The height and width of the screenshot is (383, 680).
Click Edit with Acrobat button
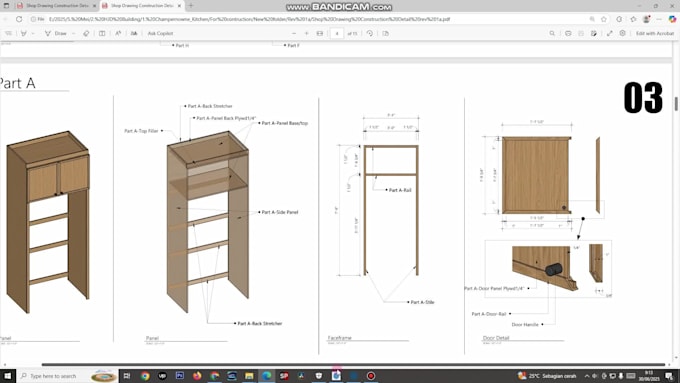(x=655, y=33)
